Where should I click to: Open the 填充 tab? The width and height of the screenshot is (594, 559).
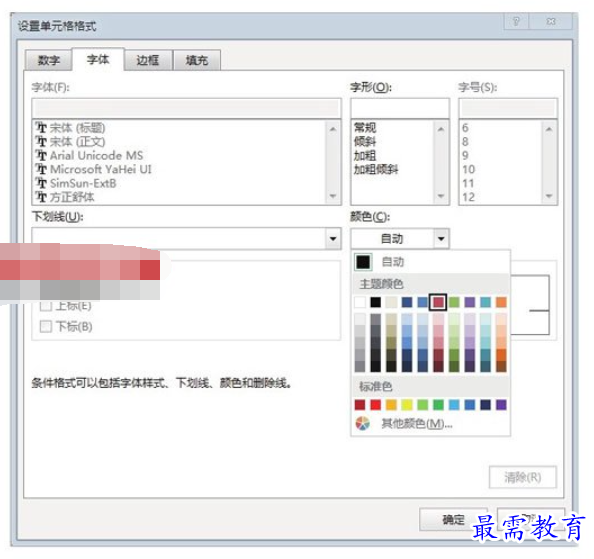coord(197,60)
